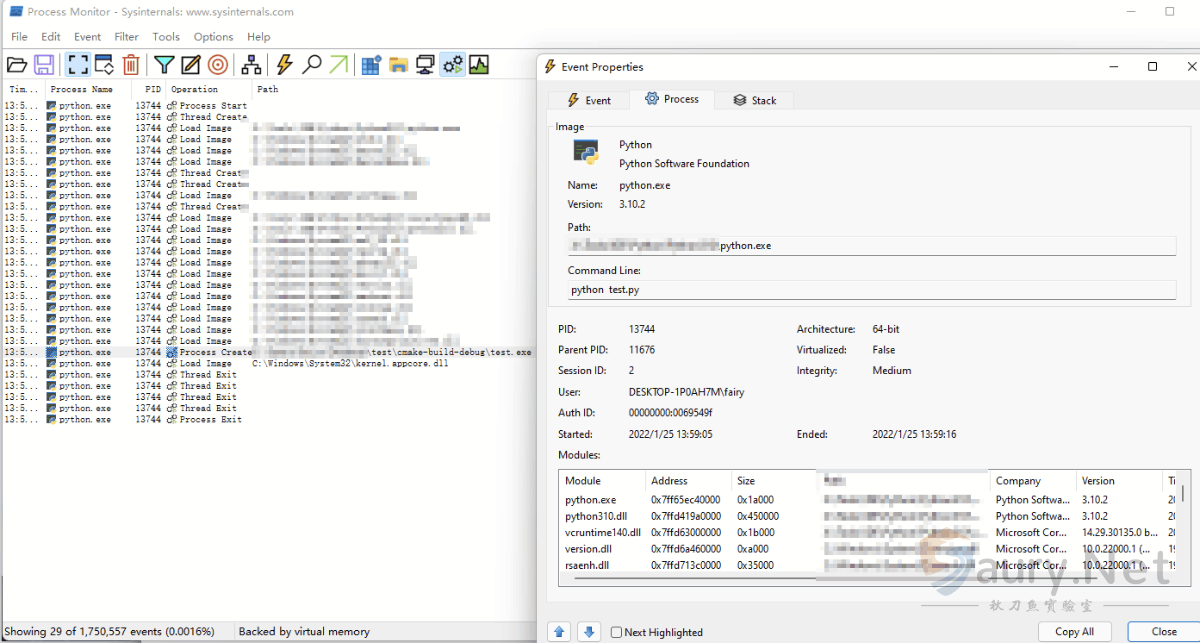
Task: Click the Jump To green arrow icon
Action: (x=339, y=65)
